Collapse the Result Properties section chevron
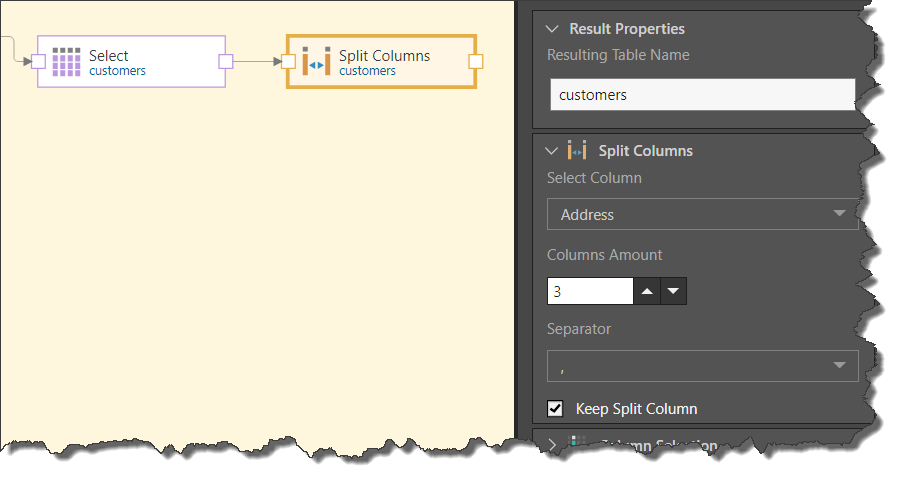Image resolution: width=901 pixels, height=480 pixels. [x=552, y=29]
